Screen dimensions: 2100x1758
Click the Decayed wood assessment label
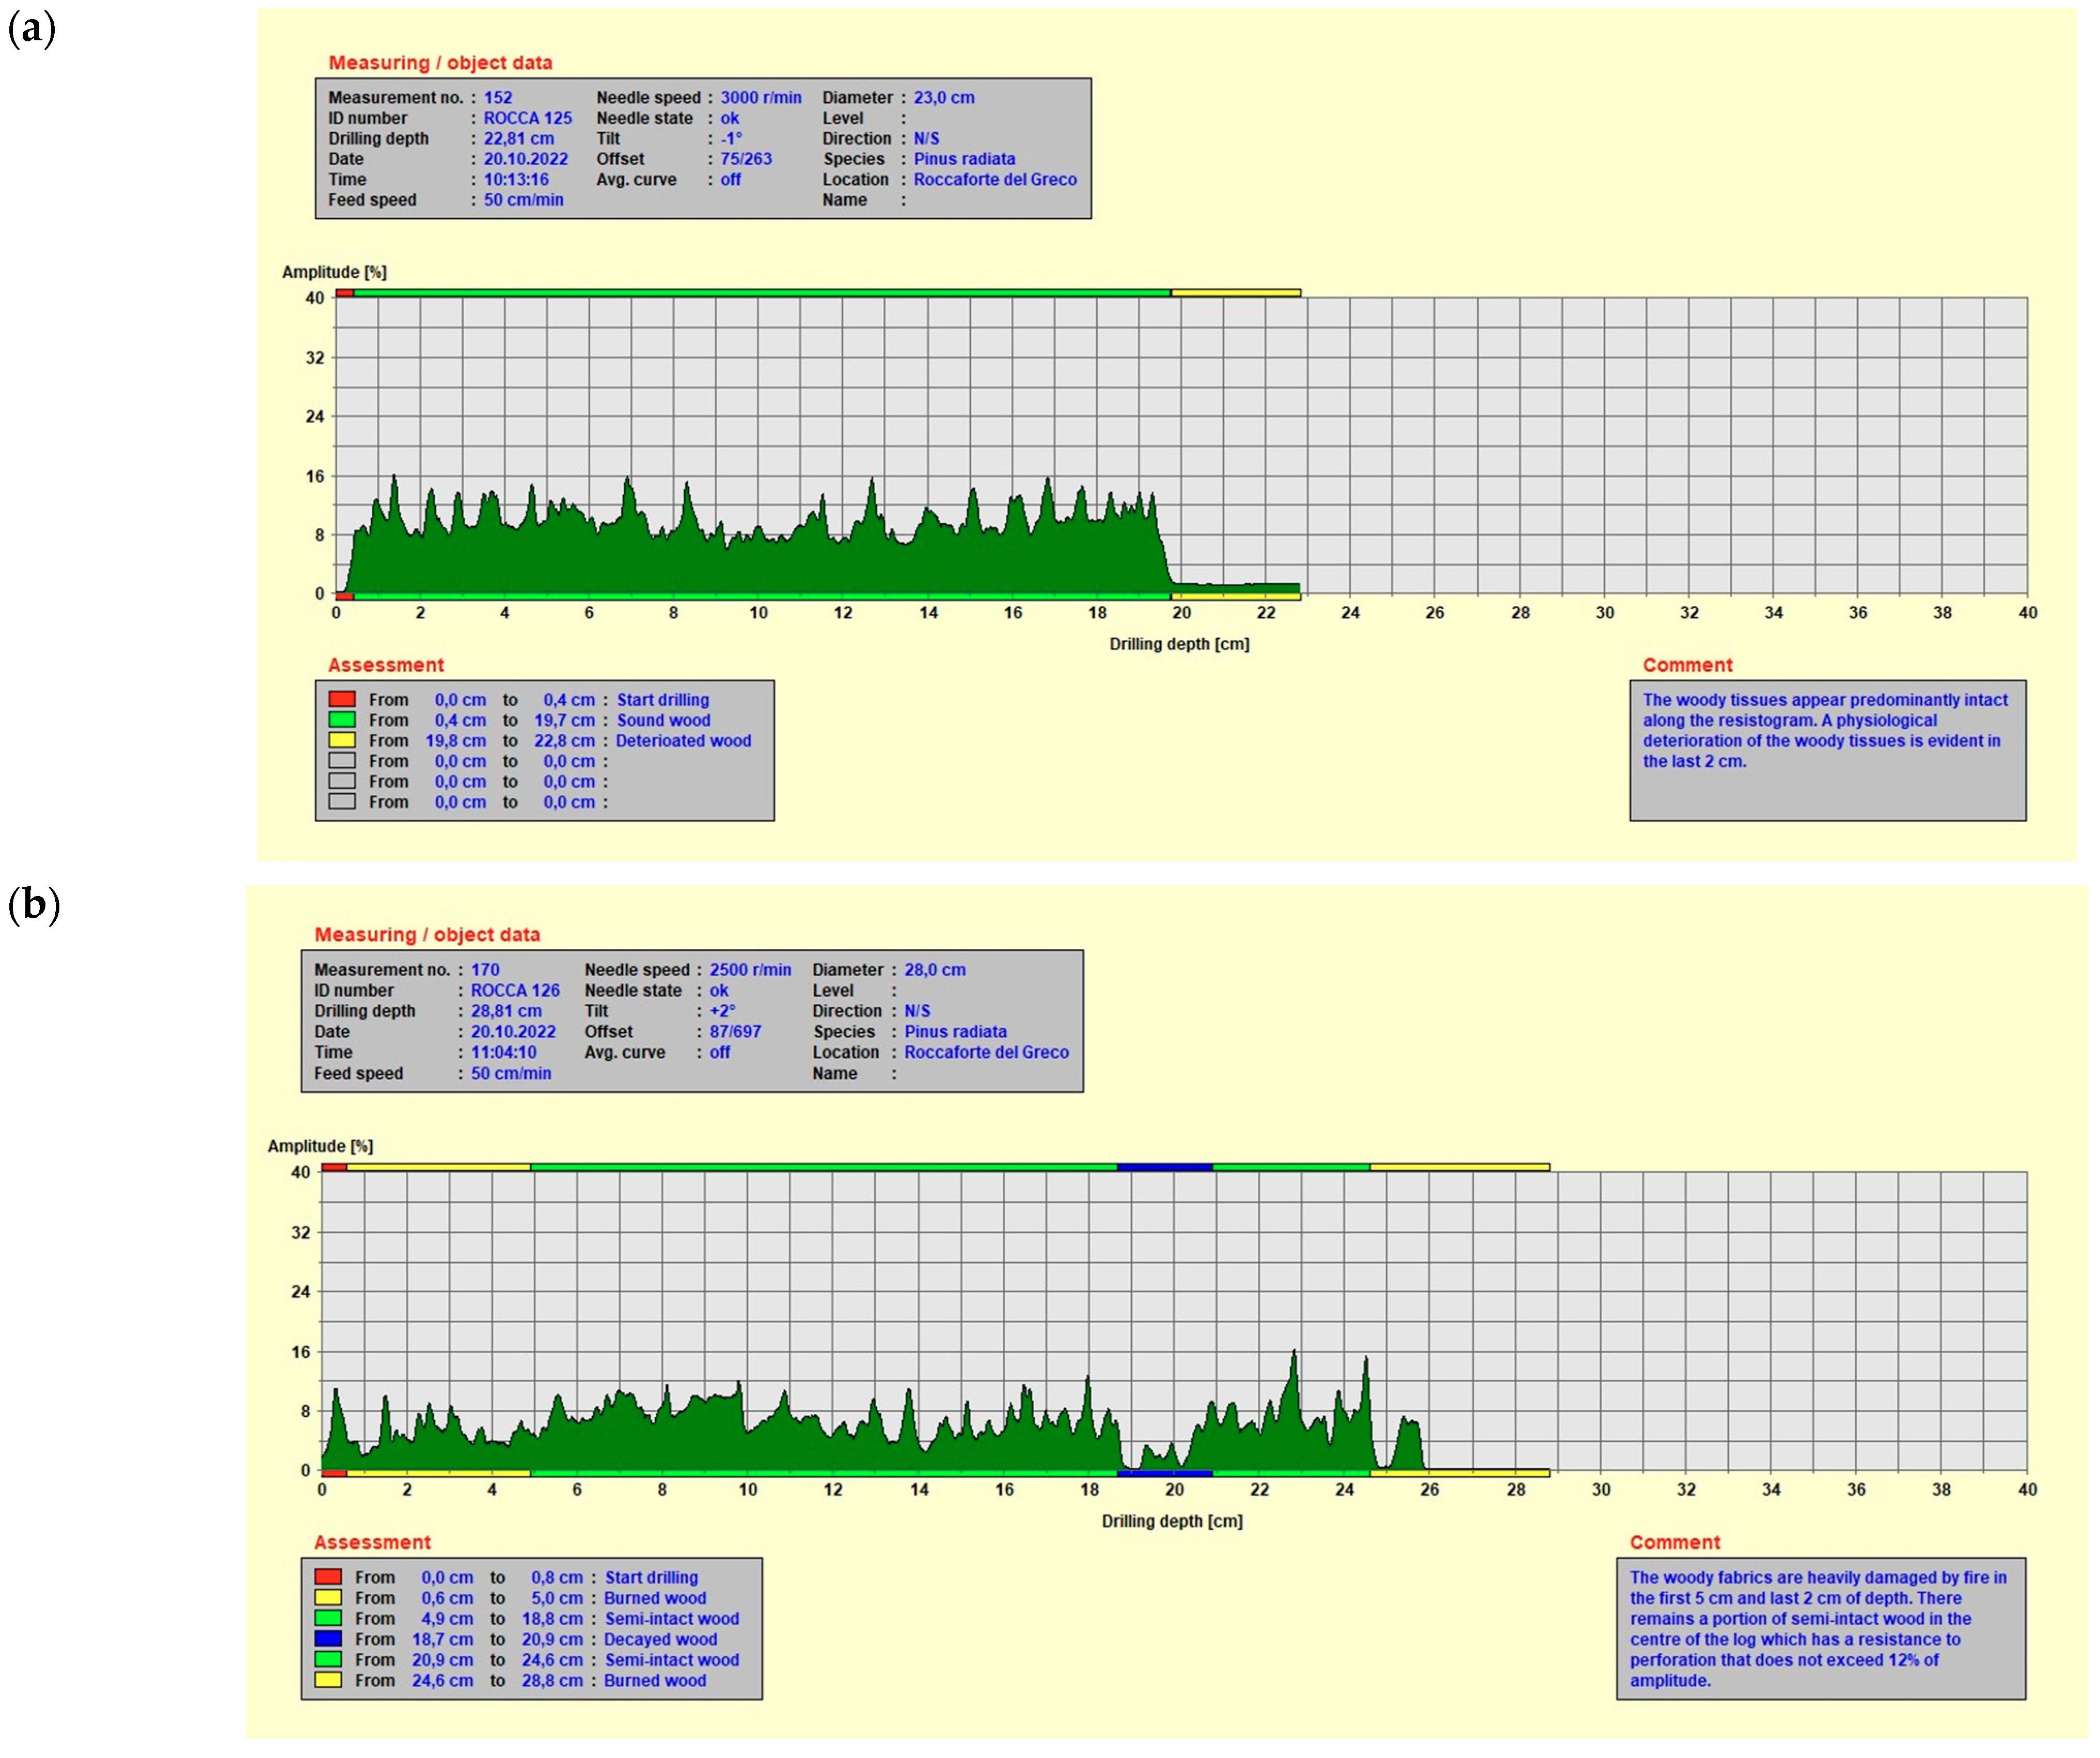660,1639
